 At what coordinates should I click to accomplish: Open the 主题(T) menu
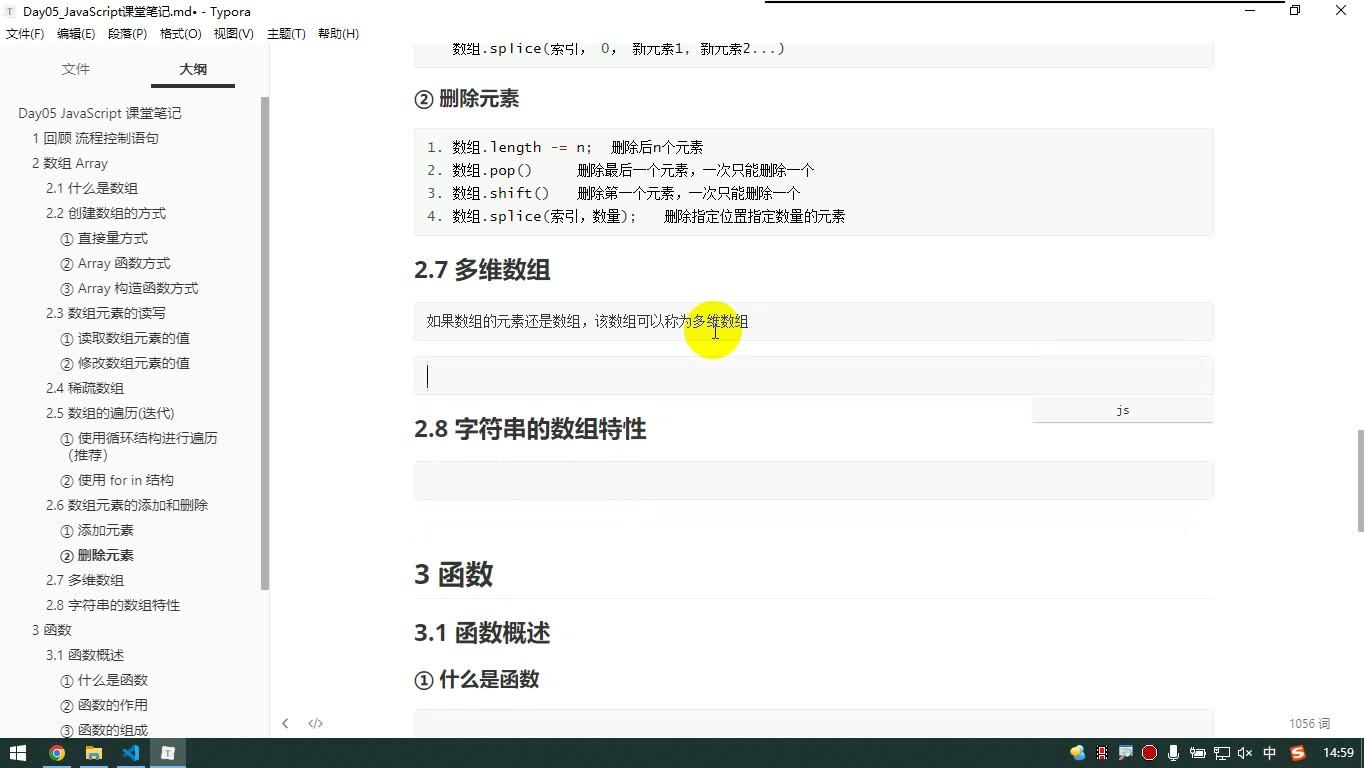(x=286, y=34)
